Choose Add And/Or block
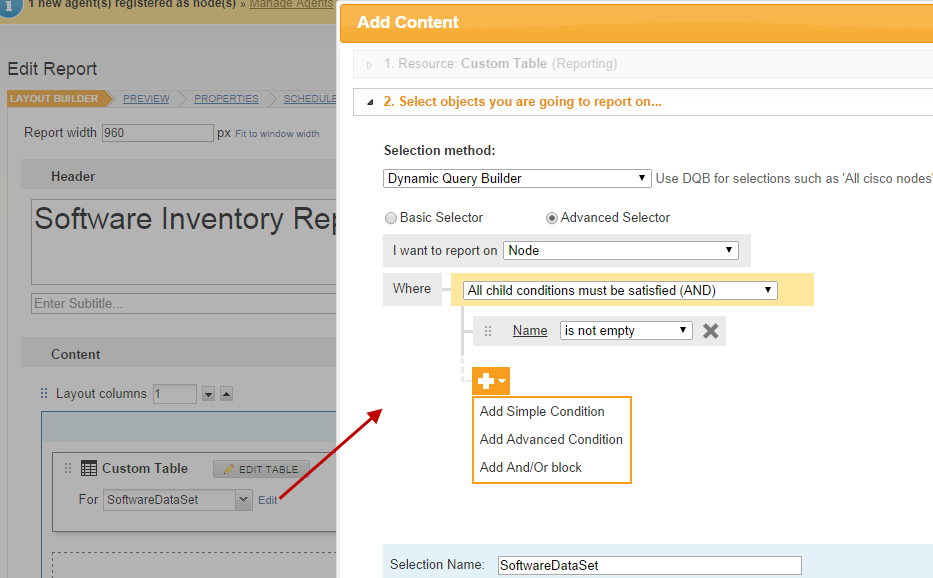Viewport: 933px width, 578px height. pyautogui.click(x=531, y=467)
